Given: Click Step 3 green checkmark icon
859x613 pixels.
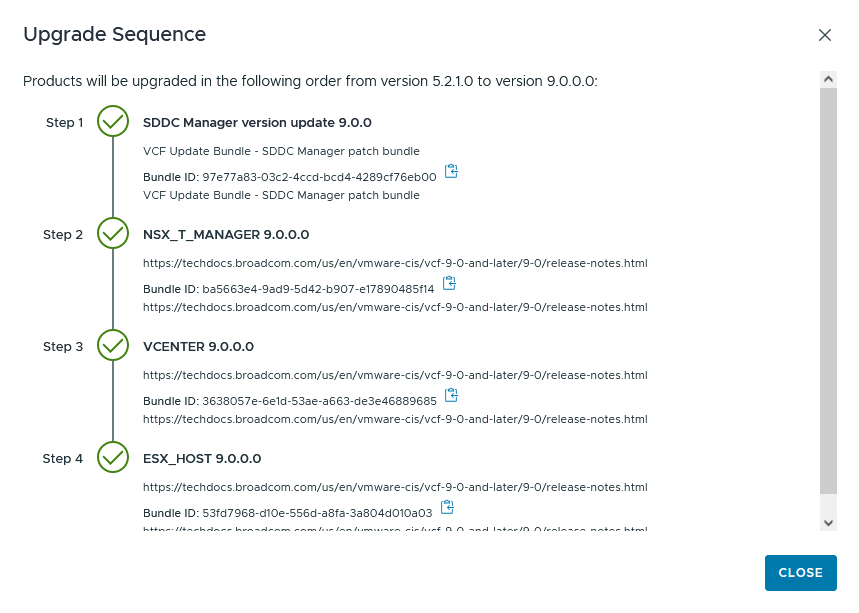Looking at the screenshot, I should click(113, 346).
